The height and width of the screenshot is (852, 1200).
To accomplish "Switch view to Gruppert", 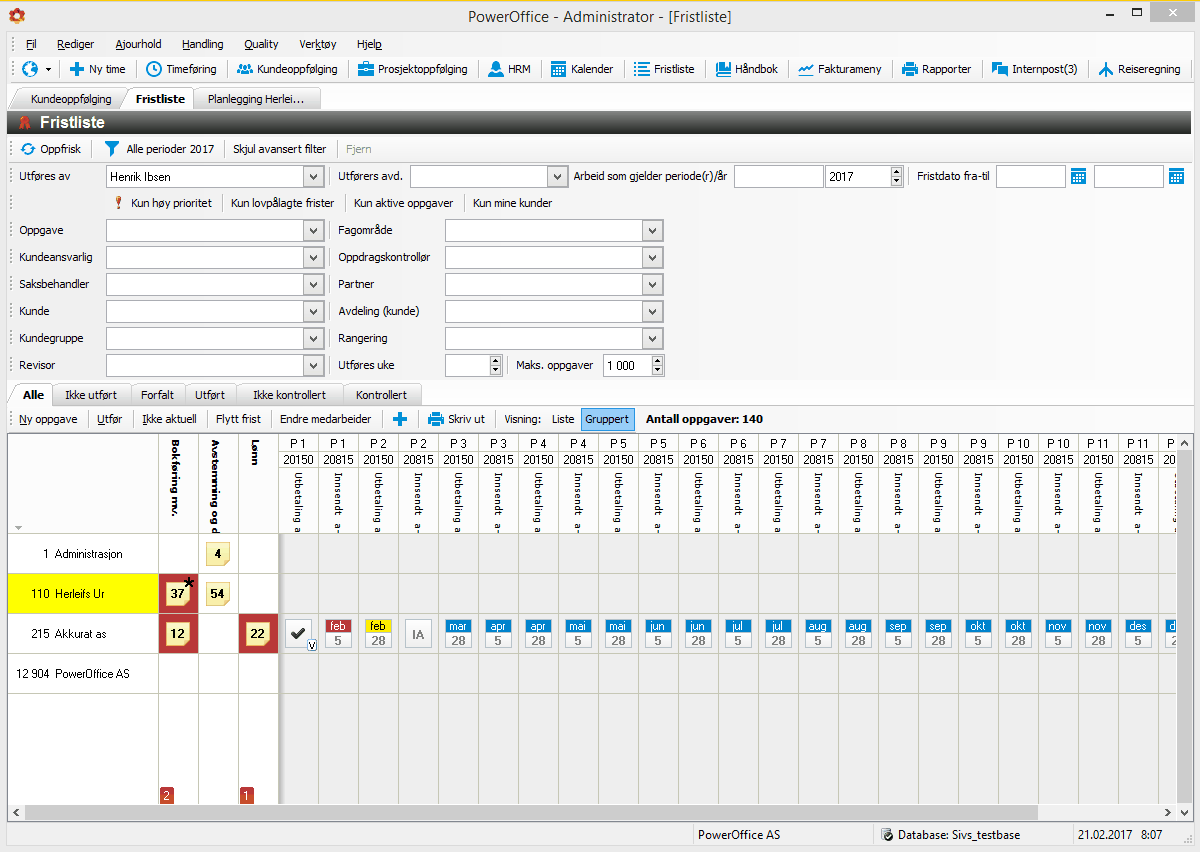I will click(607, 419).
